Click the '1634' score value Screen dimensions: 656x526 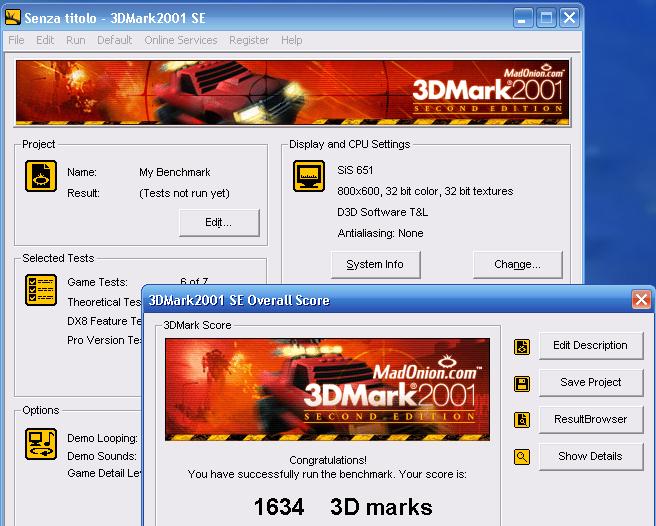point(279,507)
